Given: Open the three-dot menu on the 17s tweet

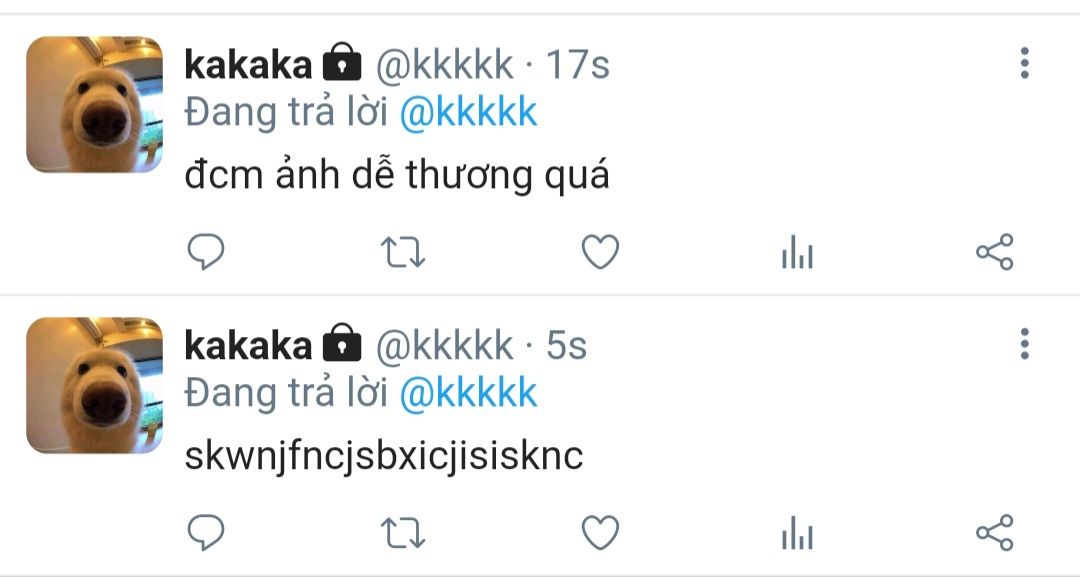Looking at the screenshot, I should 1025,63.
